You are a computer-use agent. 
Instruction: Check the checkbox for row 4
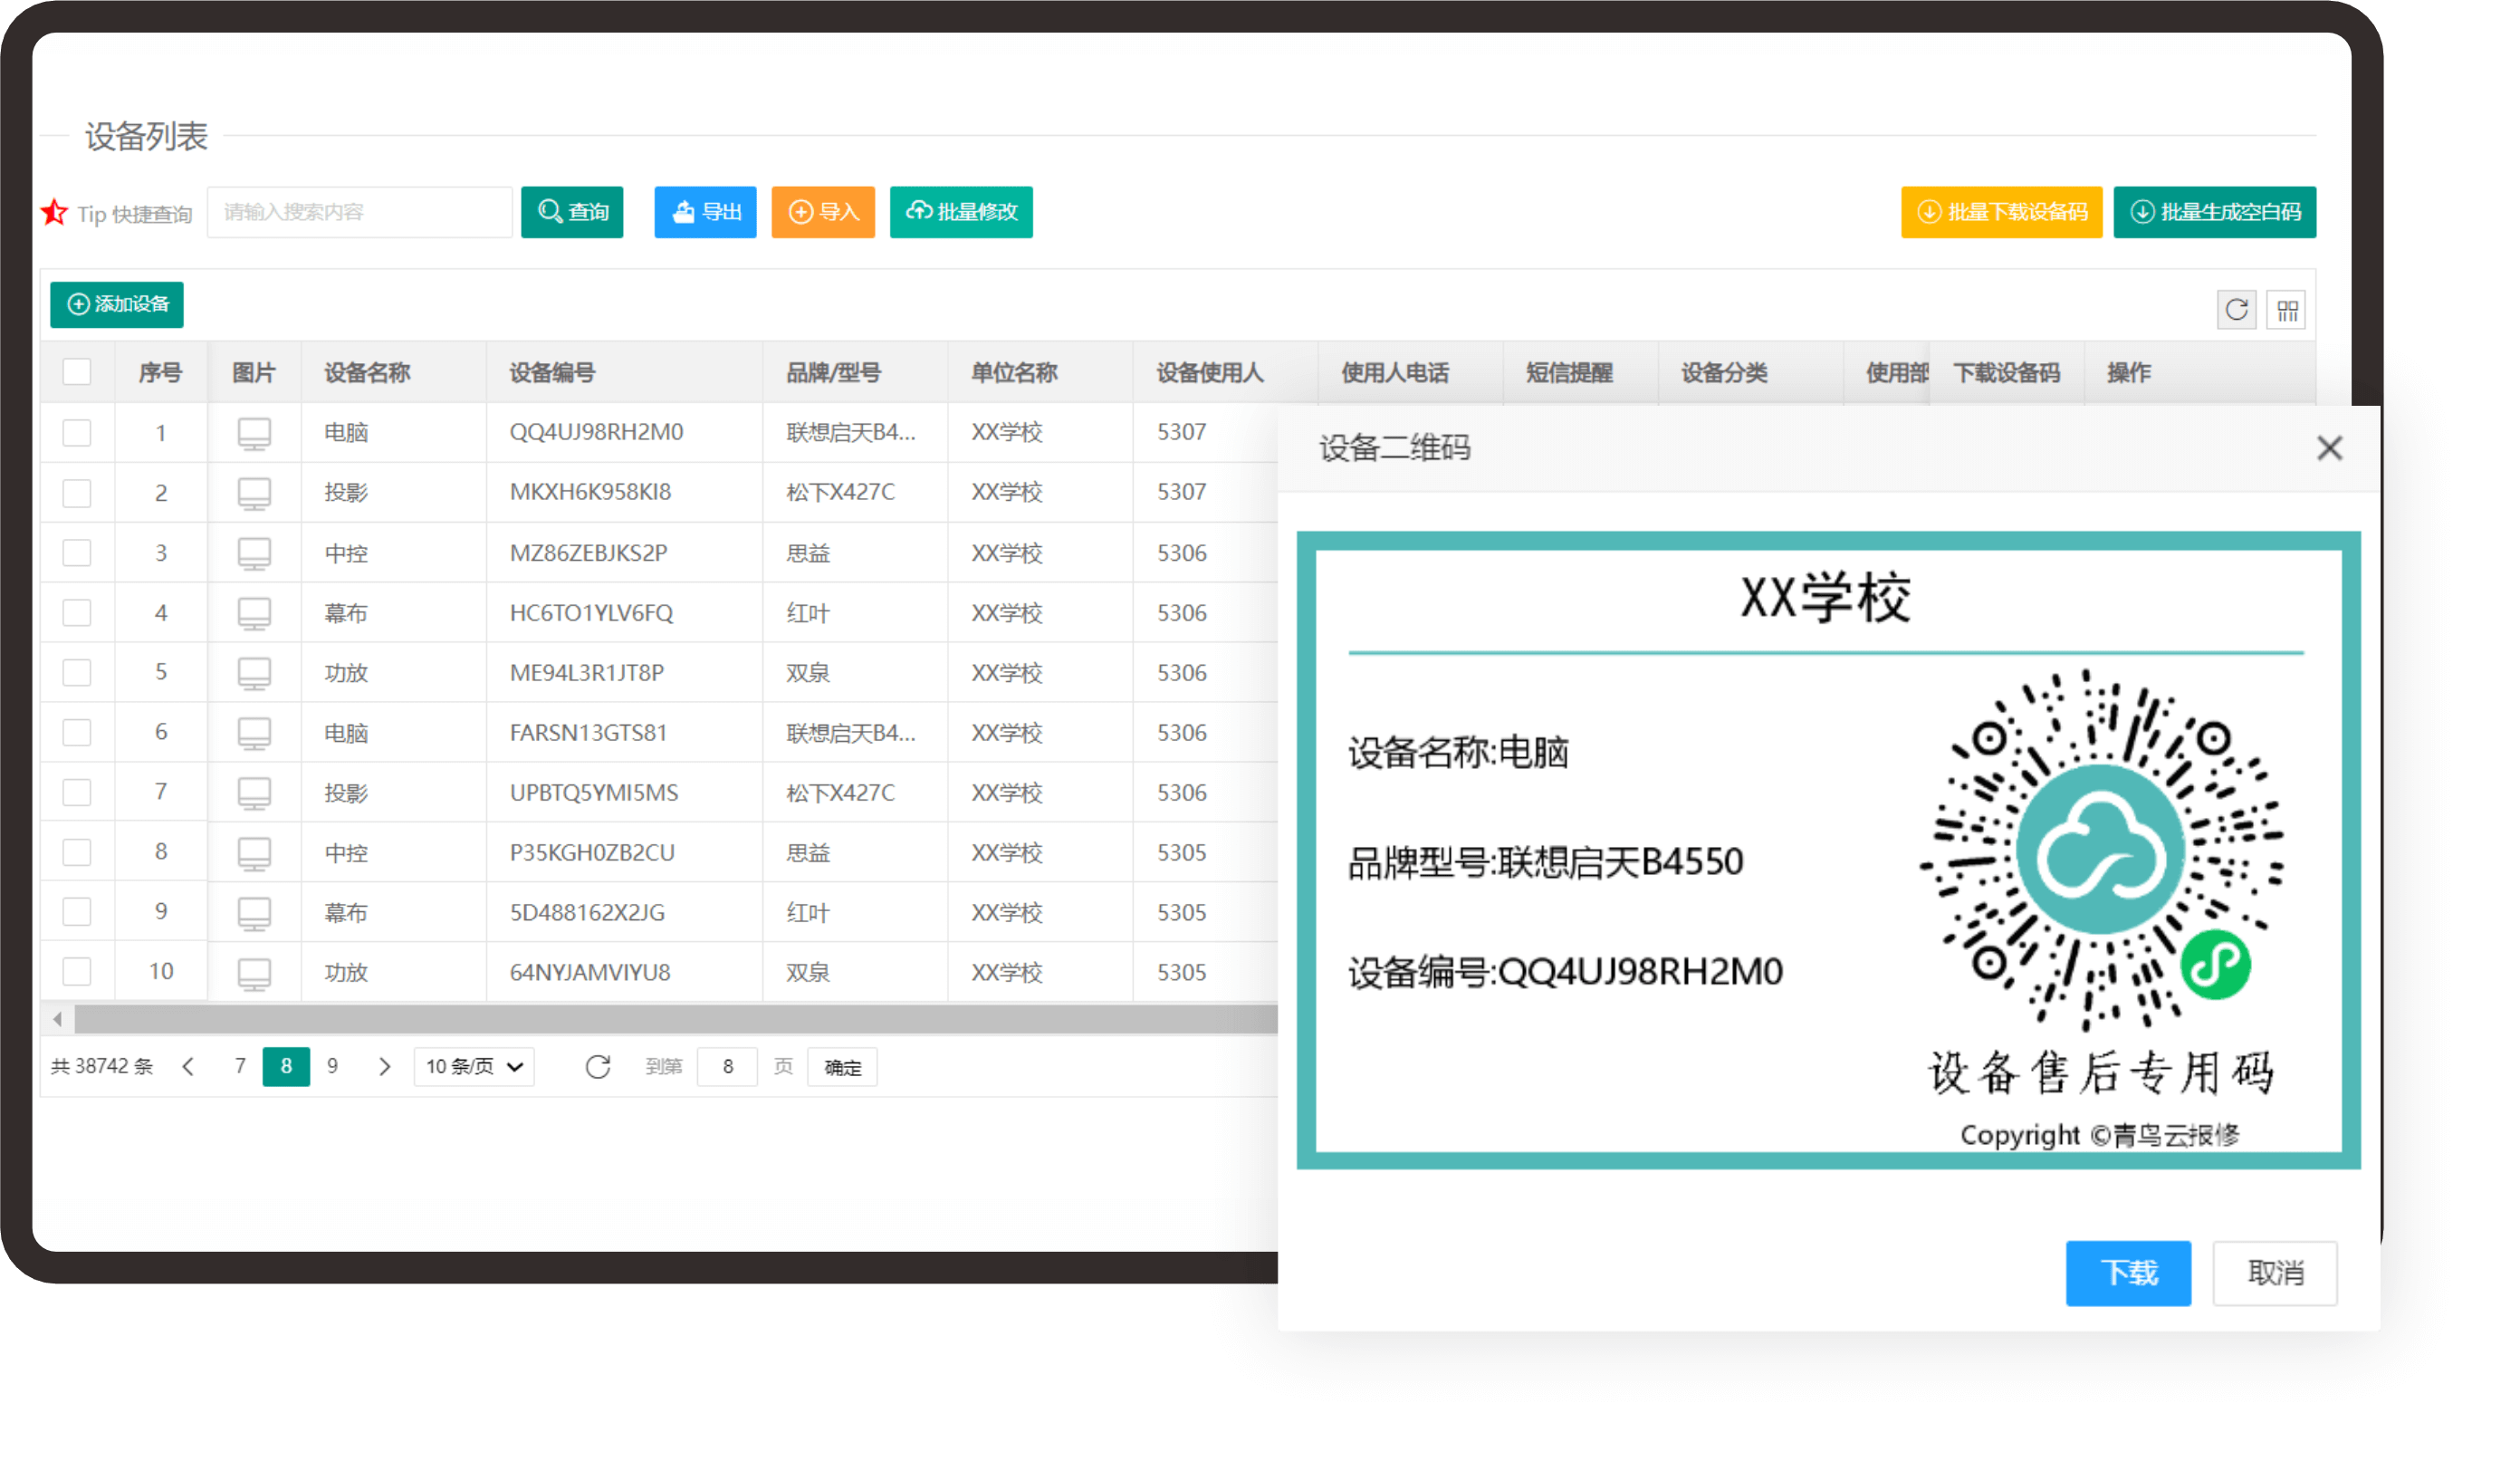point(77,612)
